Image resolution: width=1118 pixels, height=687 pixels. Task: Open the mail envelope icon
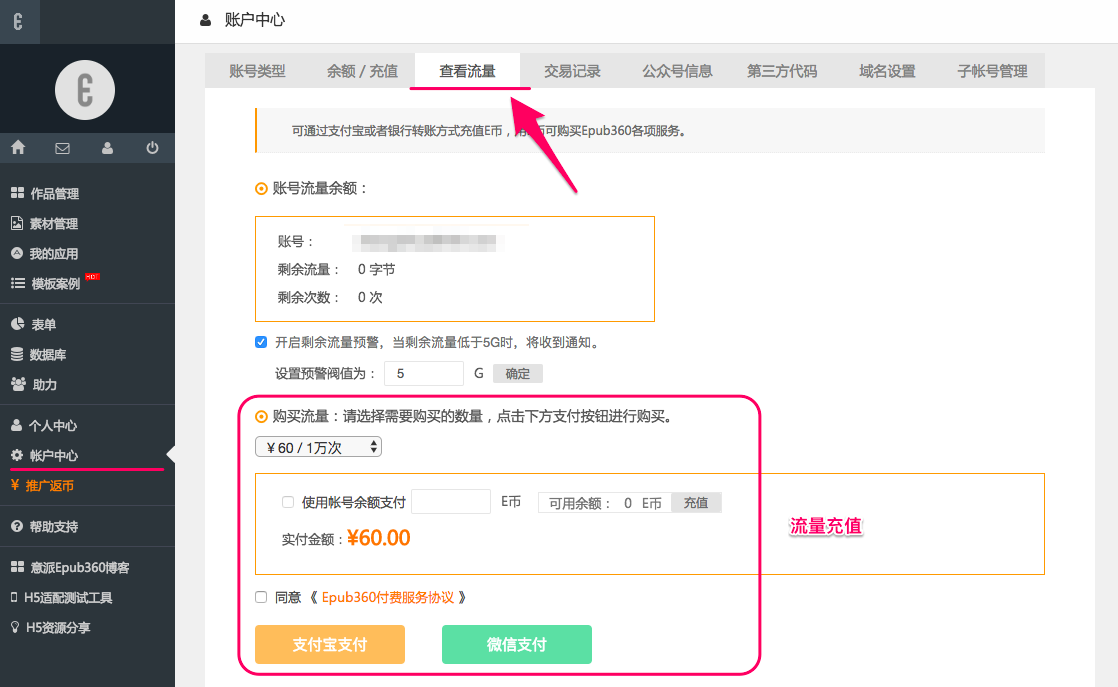[62, 148]
